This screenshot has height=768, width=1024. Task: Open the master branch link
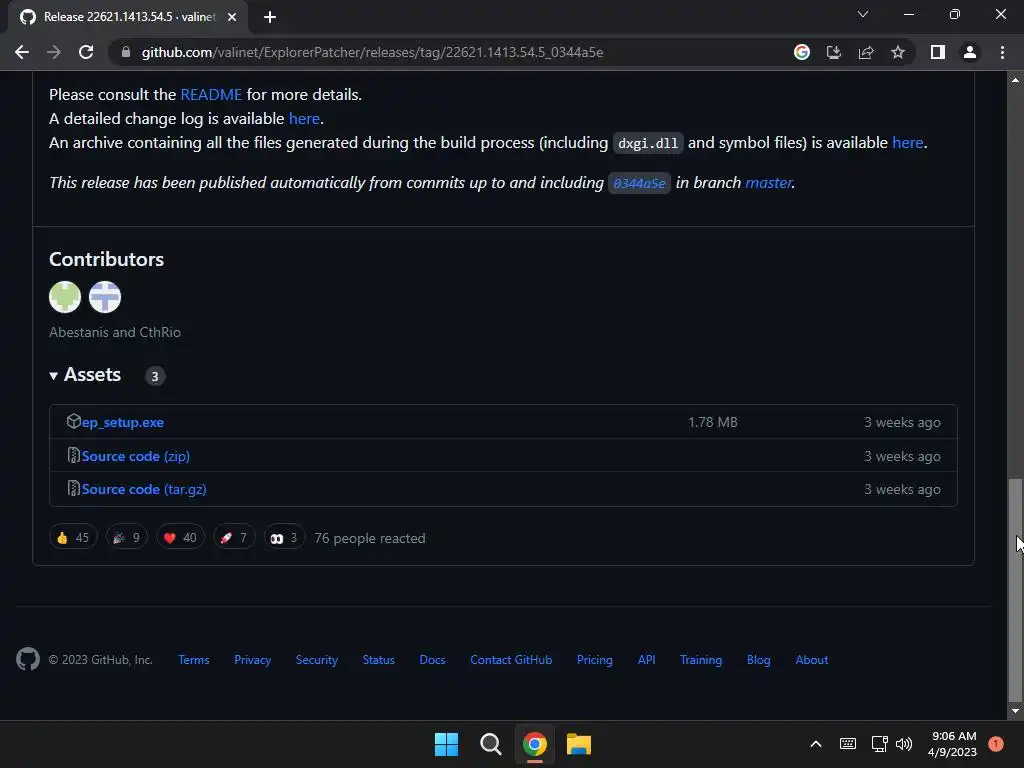coord(769,183)
